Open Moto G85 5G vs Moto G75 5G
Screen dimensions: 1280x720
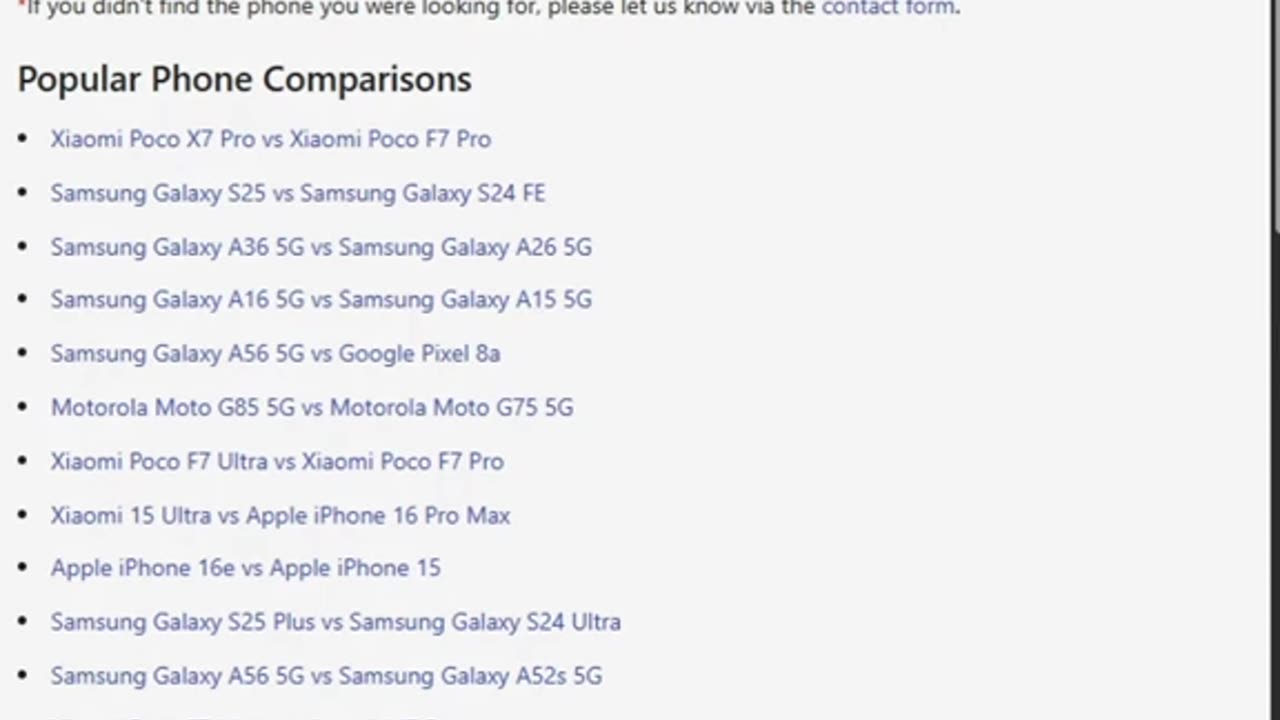[x=312, y=408]
